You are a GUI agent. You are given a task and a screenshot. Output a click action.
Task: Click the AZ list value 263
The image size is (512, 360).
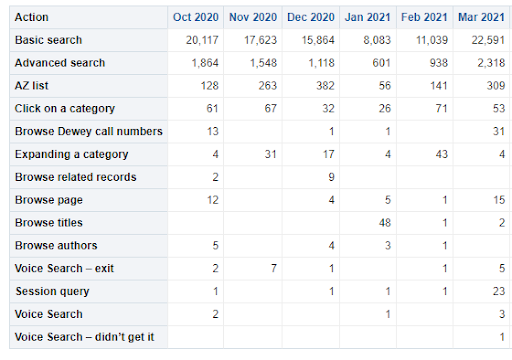pos(268,86)
